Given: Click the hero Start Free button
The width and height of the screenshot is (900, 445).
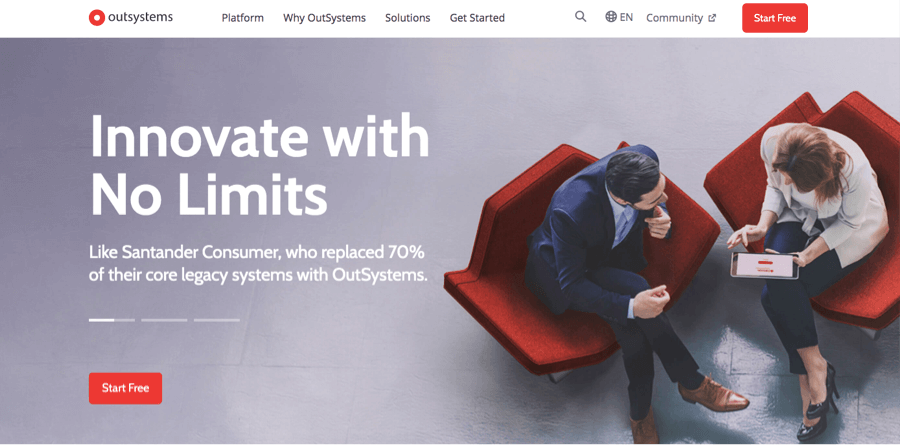Looking at the screenshot, I should pos(125,388).
